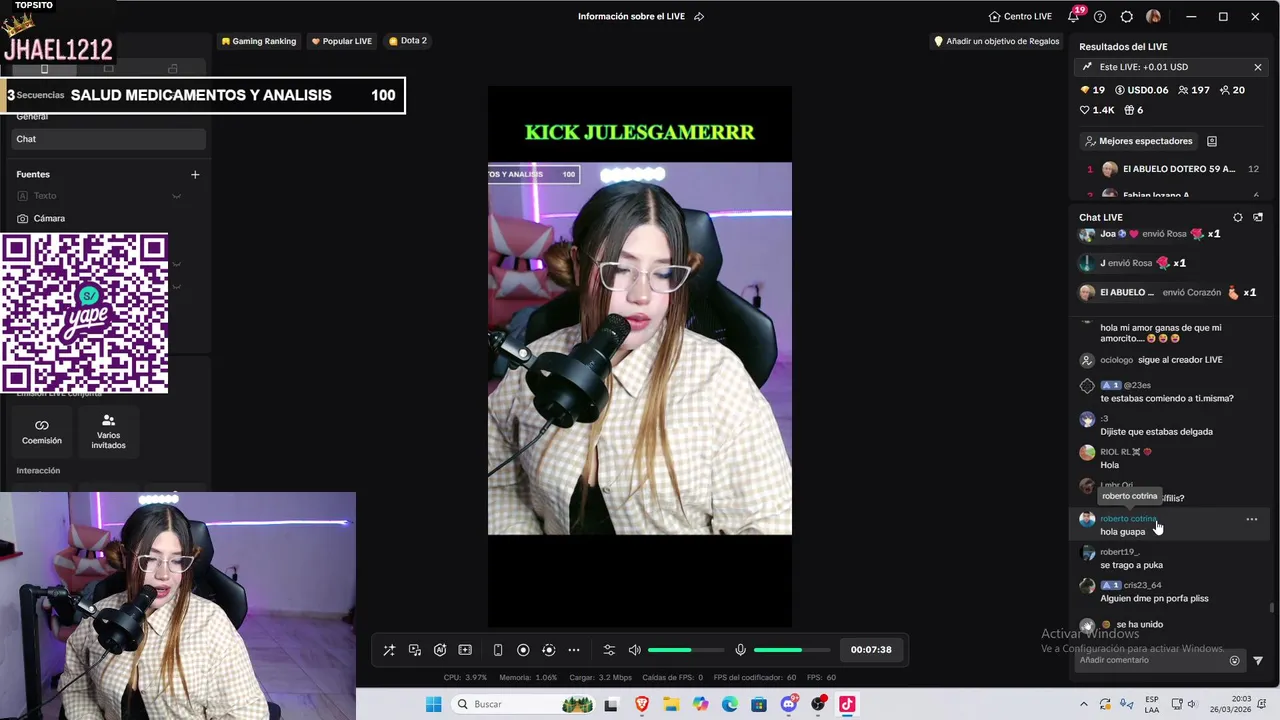Open File Explorer from the taskbar

[x=671, y=704]
